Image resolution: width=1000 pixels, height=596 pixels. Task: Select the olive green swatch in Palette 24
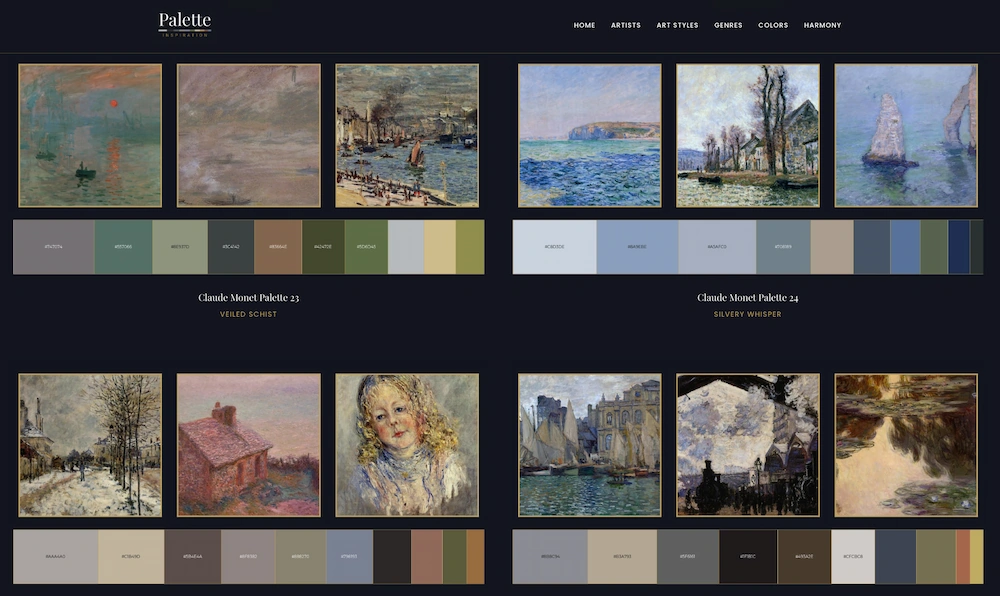tap(934, 247)
